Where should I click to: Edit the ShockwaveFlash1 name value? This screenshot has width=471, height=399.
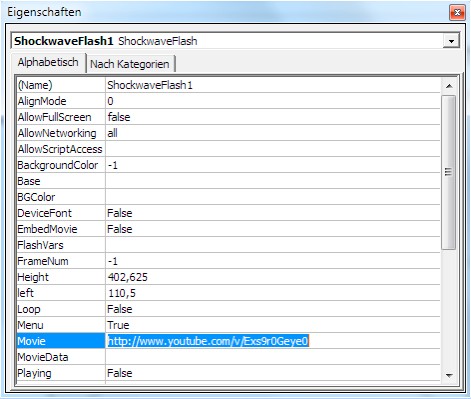(273, 85)
